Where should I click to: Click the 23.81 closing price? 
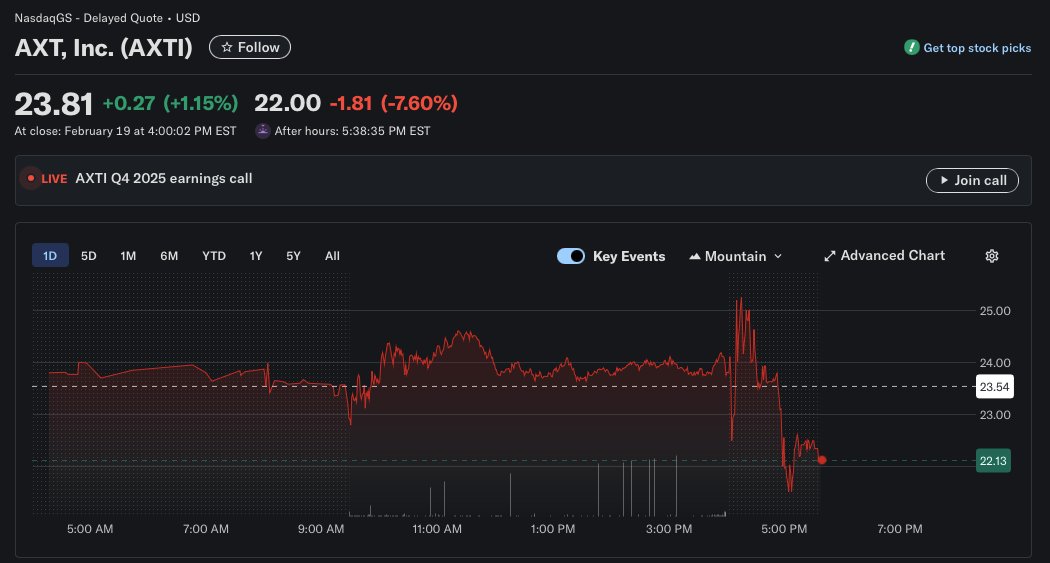pyautogui.click(x=54, y=104)
